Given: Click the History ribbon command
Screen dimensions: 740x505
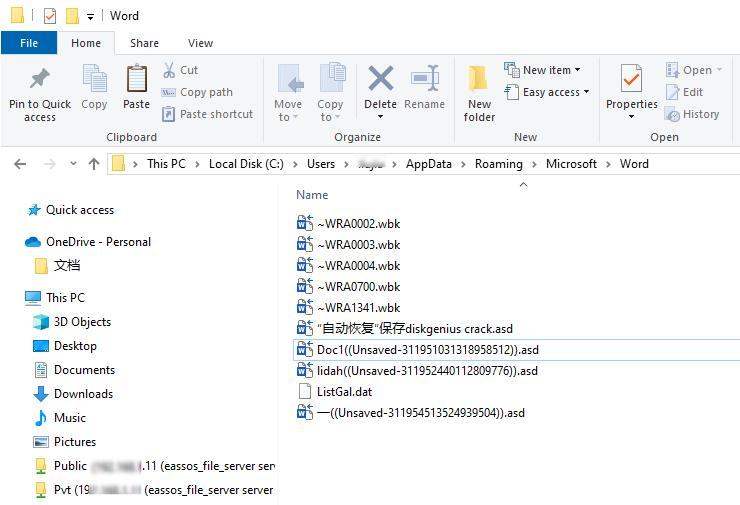Looking at the screenshot, I should click(x=692, y=114).
